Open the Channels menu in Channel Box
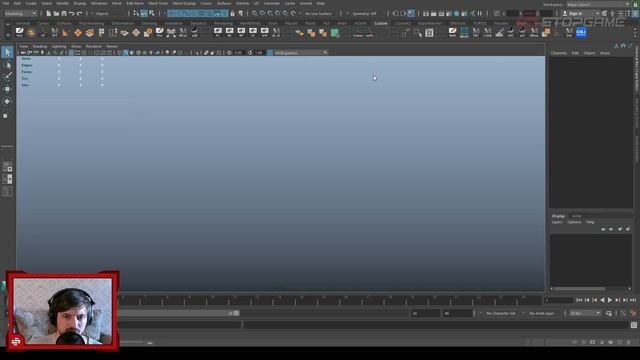Image resolution: width=640 pixels, height=360 pixels. pyautogui.click(x=558, y=53)
